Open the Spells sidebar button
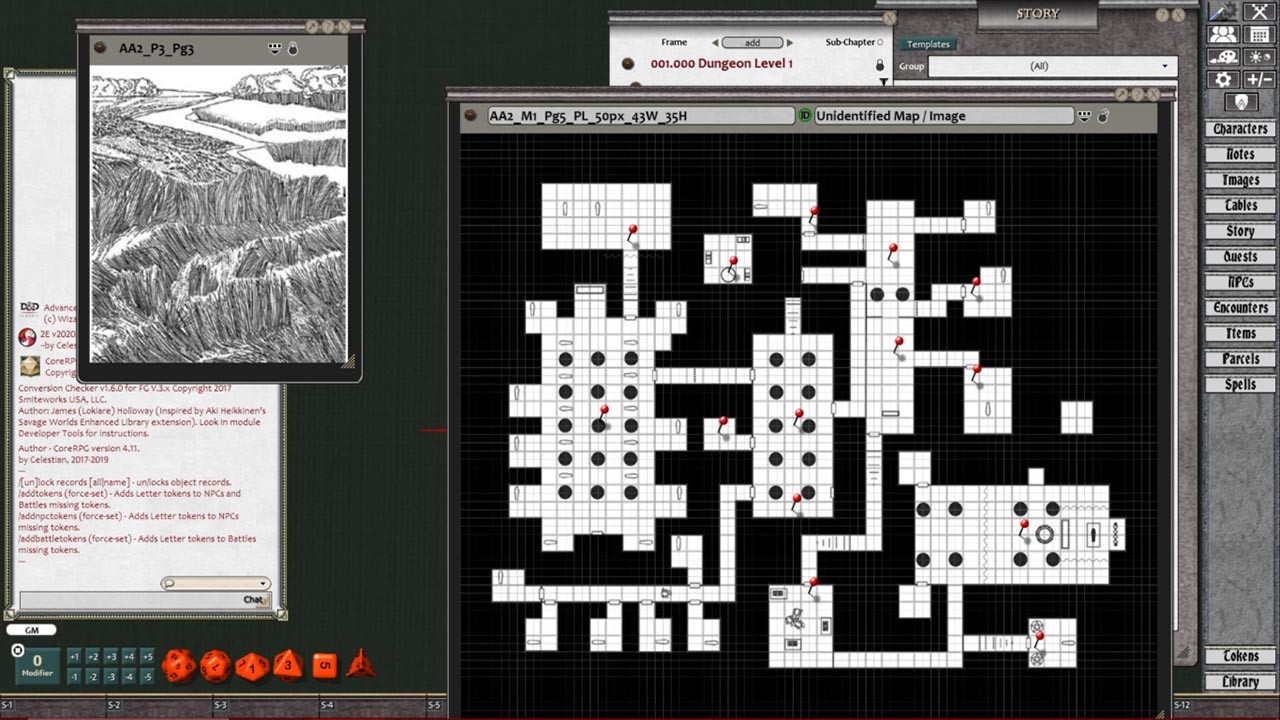Viewport: 1280px width, 720px height. coord(1240,384)
